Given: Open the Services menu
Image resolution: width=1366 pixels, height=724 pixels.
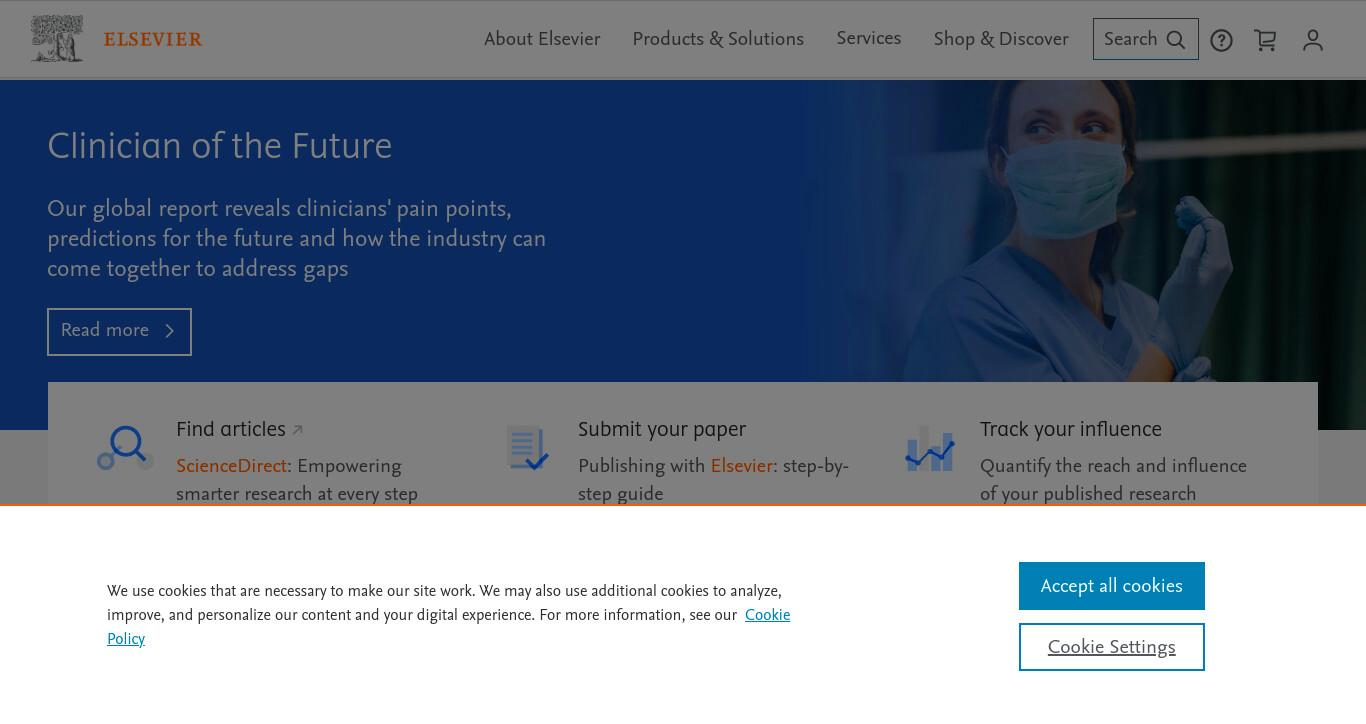Looking at the screenshot, I should (x=868, y=38).
